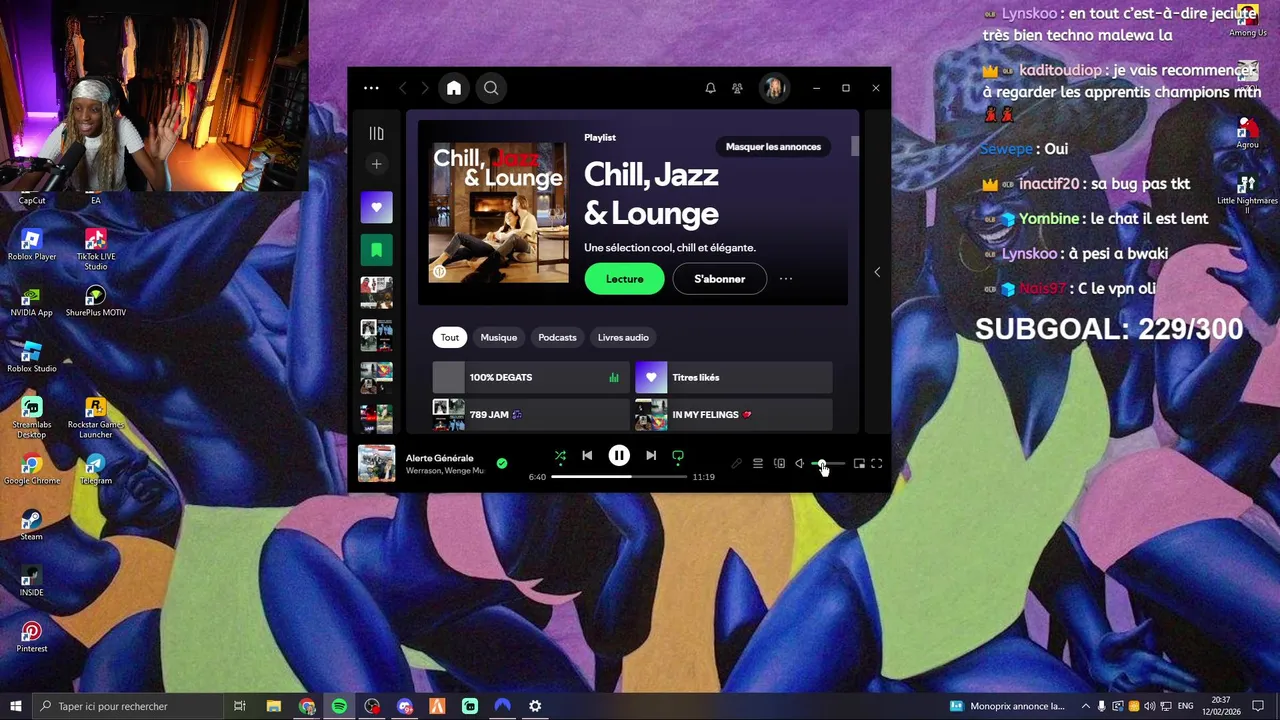Screen dimensions: 1280x720
Task: Select the Livres audio filter chip
Action: 623,338
